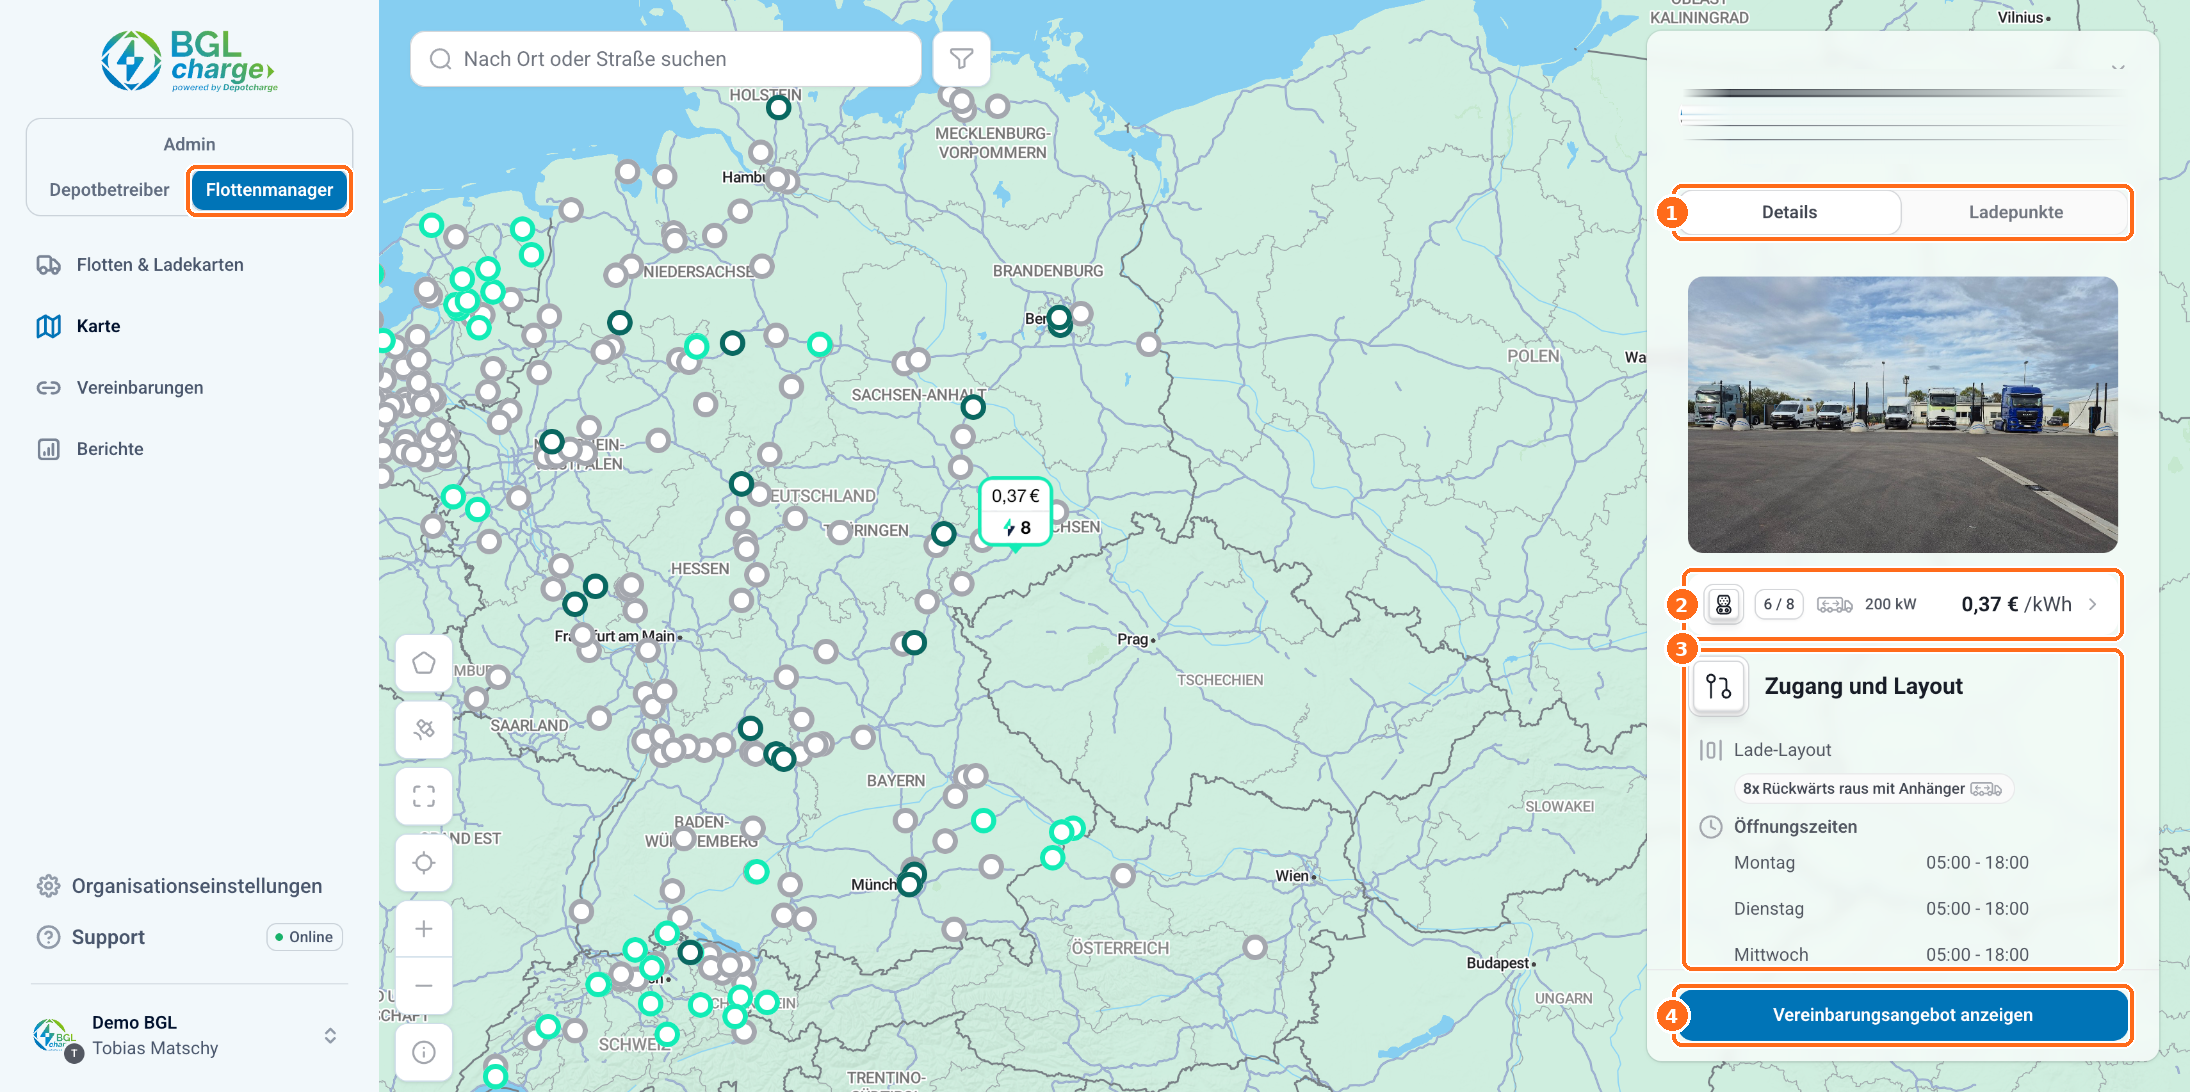Click the connector type icon
The width and height of the screenshot is (2190, 1092).
point(1724,604)
